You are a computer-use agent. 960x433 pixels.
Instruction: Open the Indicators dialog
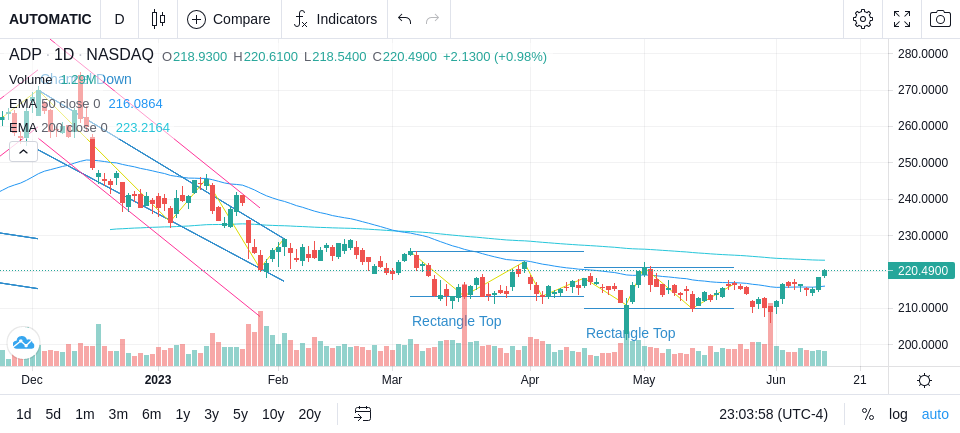(335, 19)
